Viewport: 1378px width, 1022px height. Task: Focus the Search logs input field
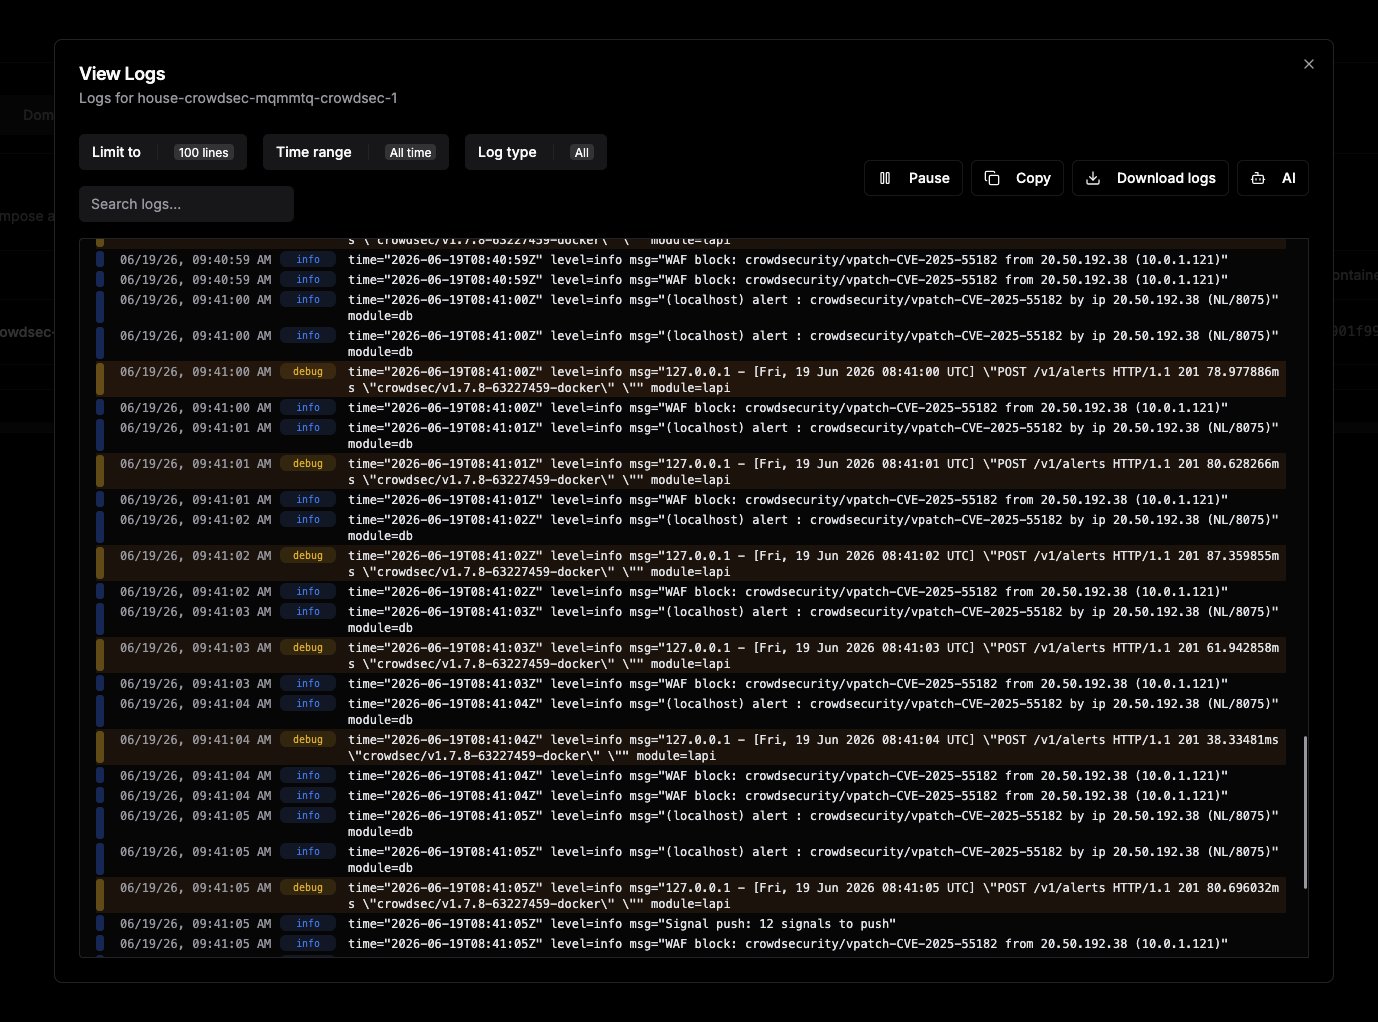pyautogui.click(x=186, y=204)
